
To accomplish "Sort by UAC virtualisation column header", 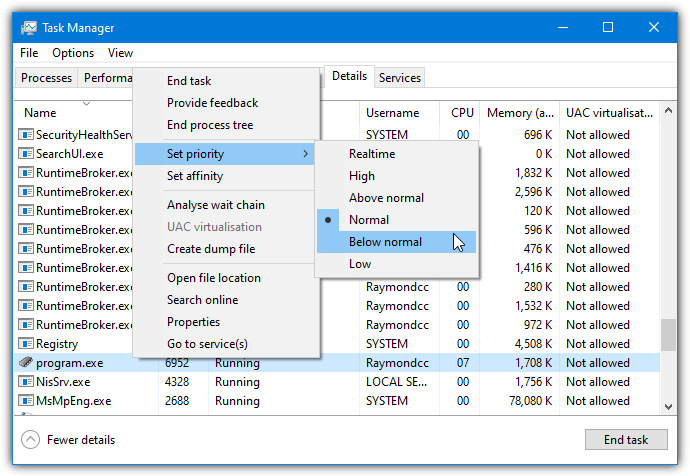I will click(609, 113).
